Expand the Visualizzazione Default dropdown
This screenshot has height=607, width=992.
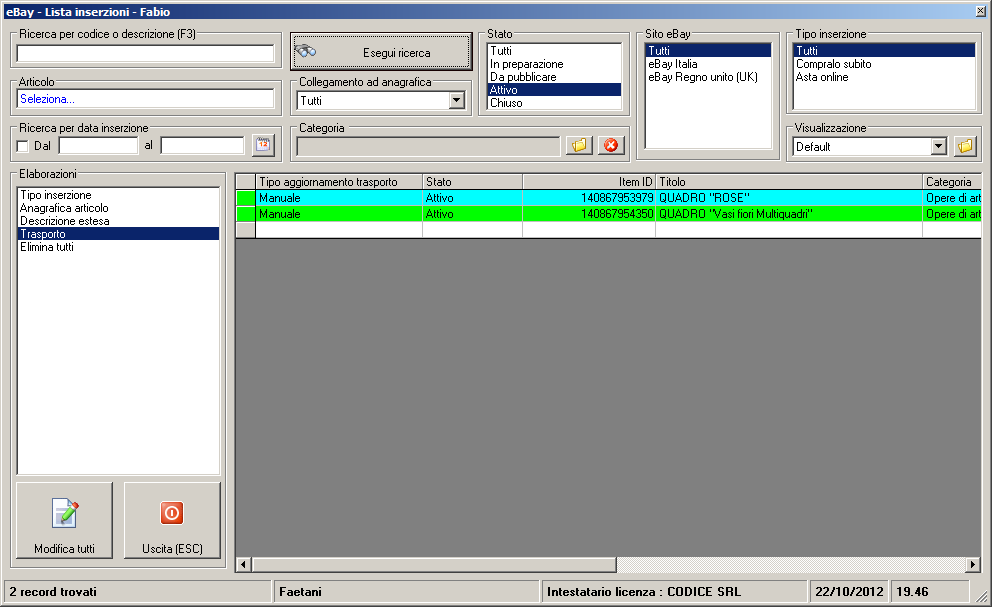939,146
